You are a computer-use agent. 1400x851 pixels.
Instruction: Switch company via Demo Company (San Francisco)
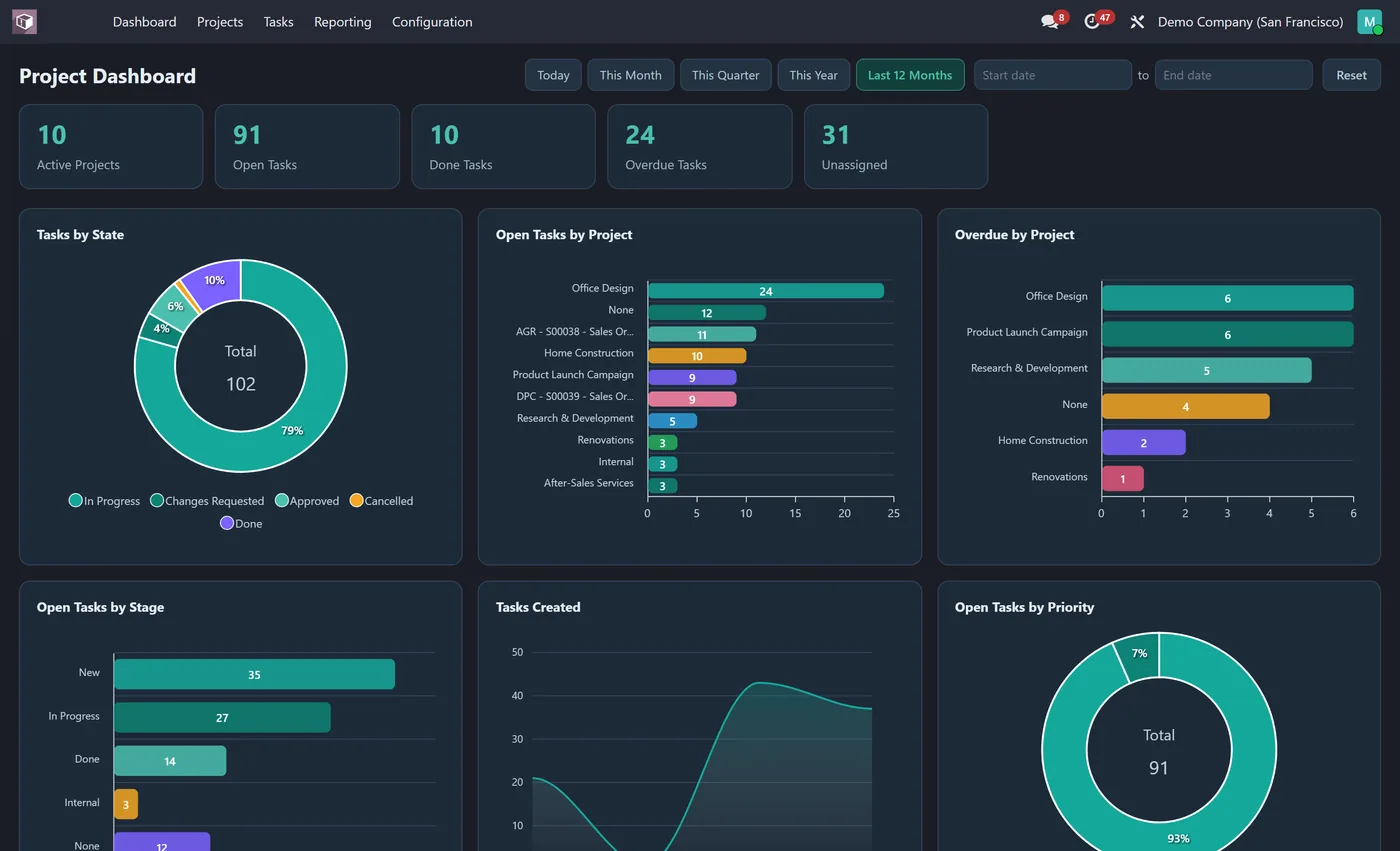1250,21
